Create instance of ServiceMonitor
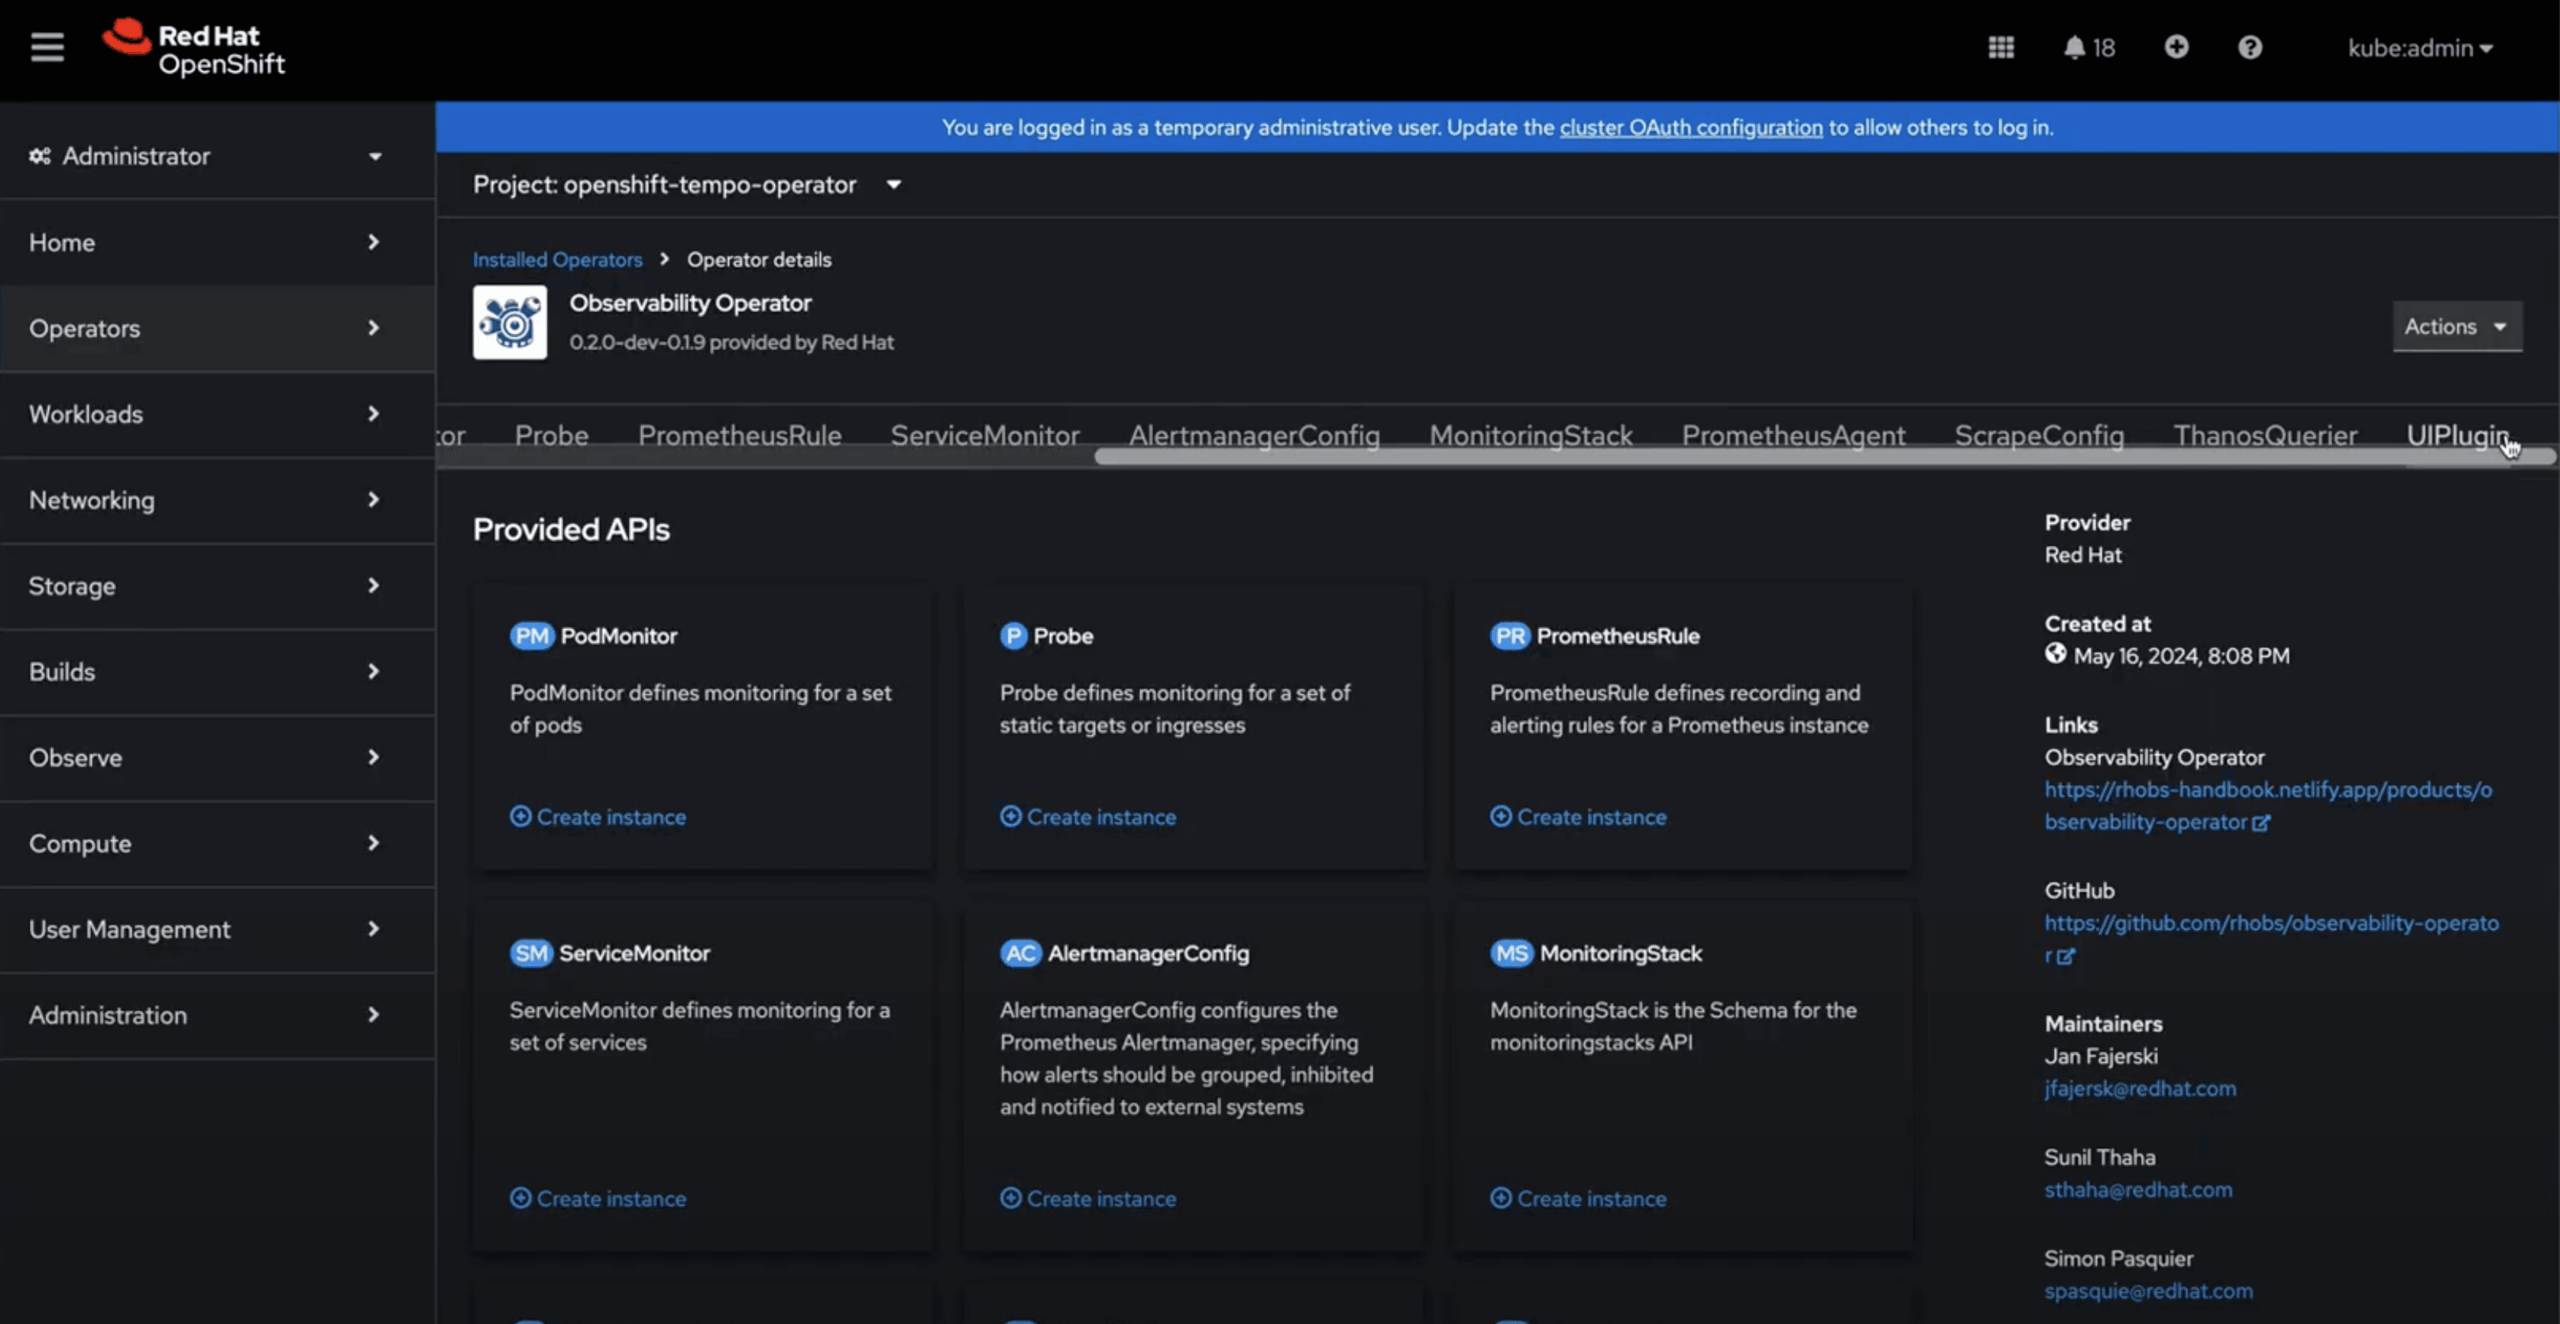 (x=598, y=1199)
